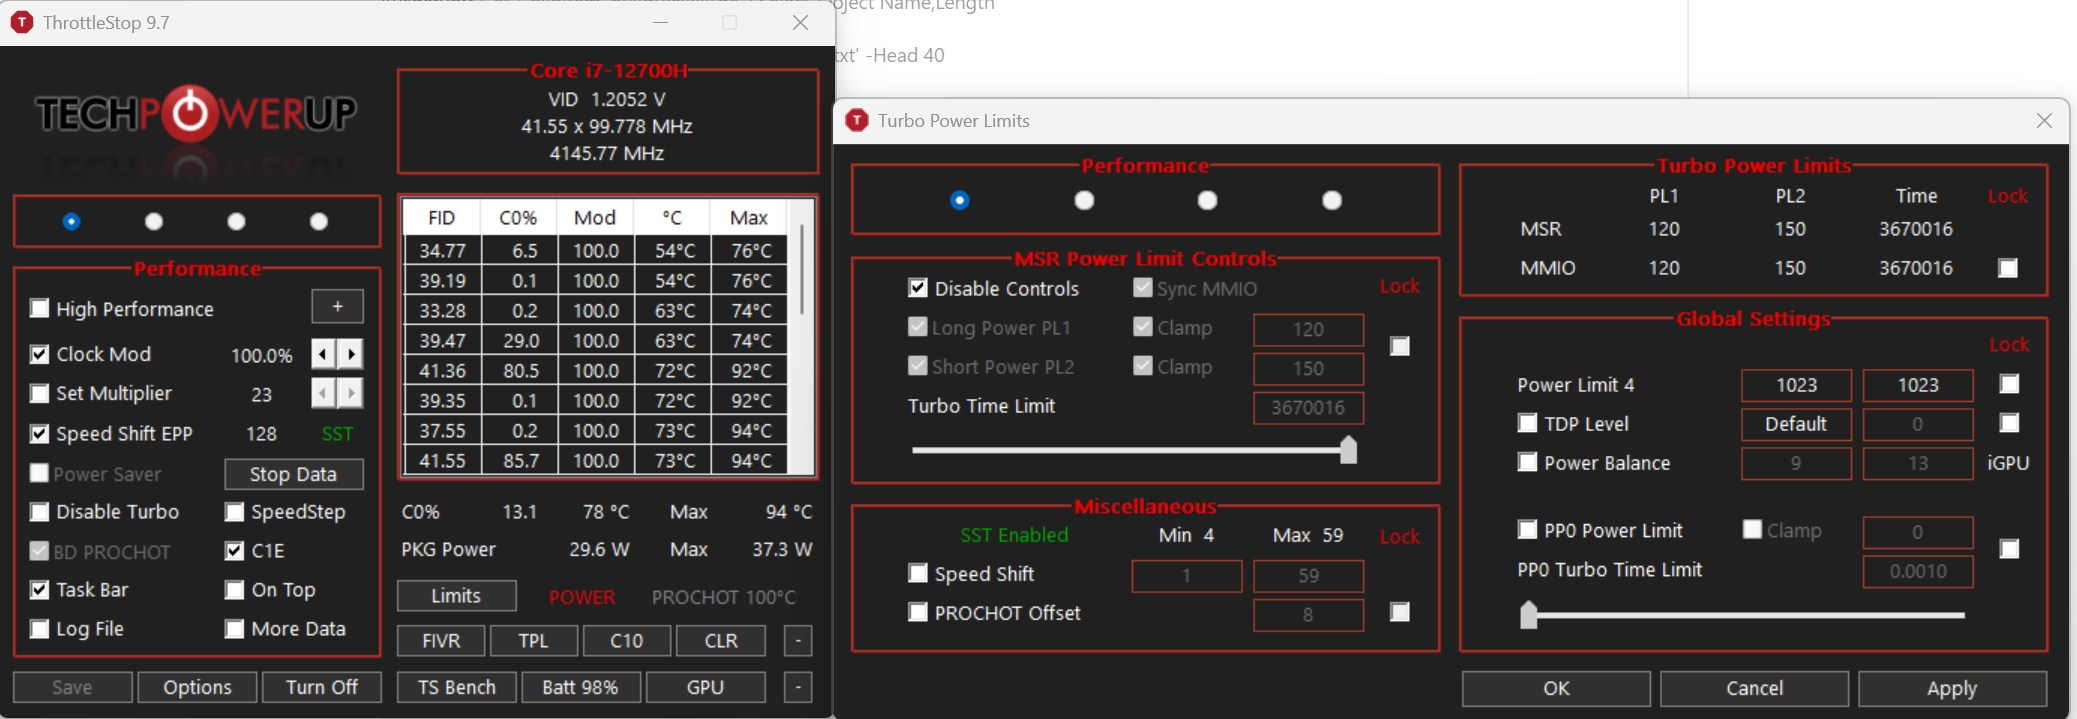Viewport: 2077px width, 719px height.
Task: Toggle the Clock Mod checkbox
Action: 39,354
